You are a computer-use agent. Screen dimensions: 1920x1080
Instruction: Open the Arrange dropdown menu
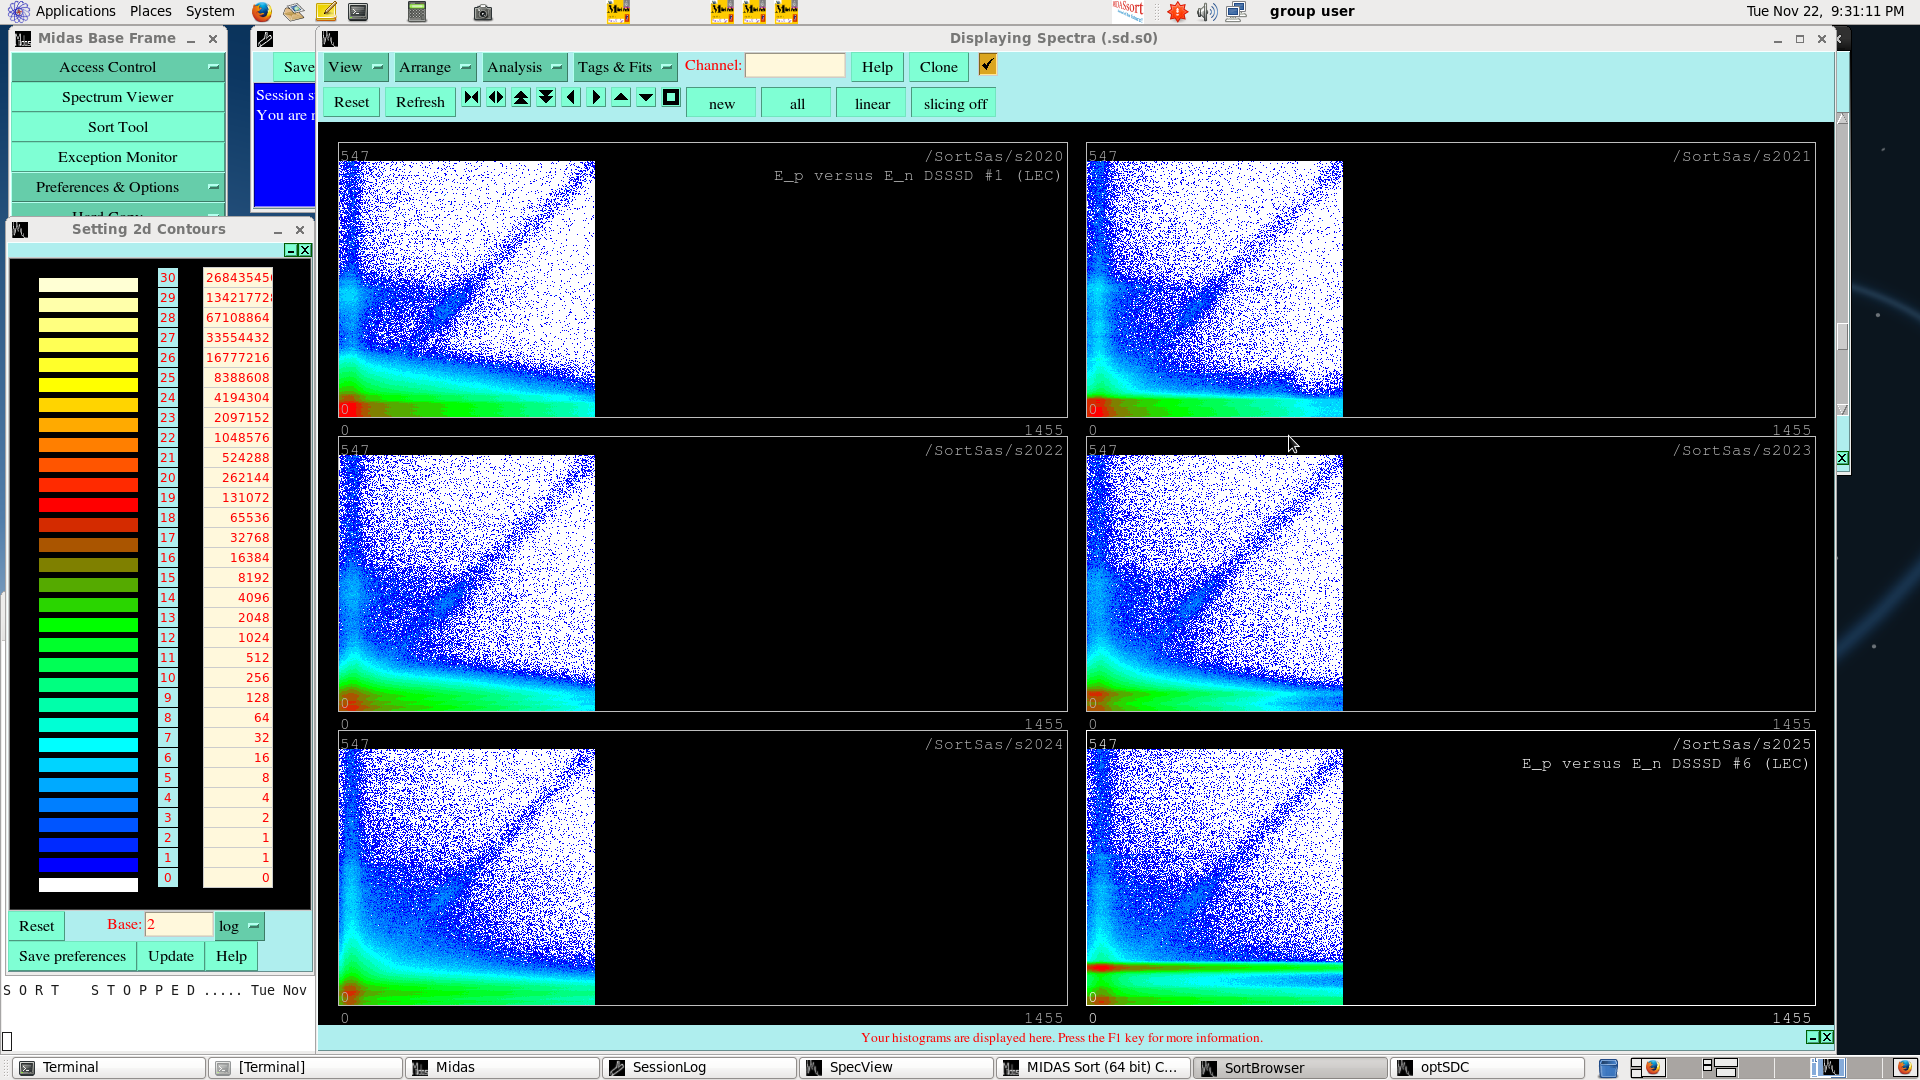click(435, 67)
